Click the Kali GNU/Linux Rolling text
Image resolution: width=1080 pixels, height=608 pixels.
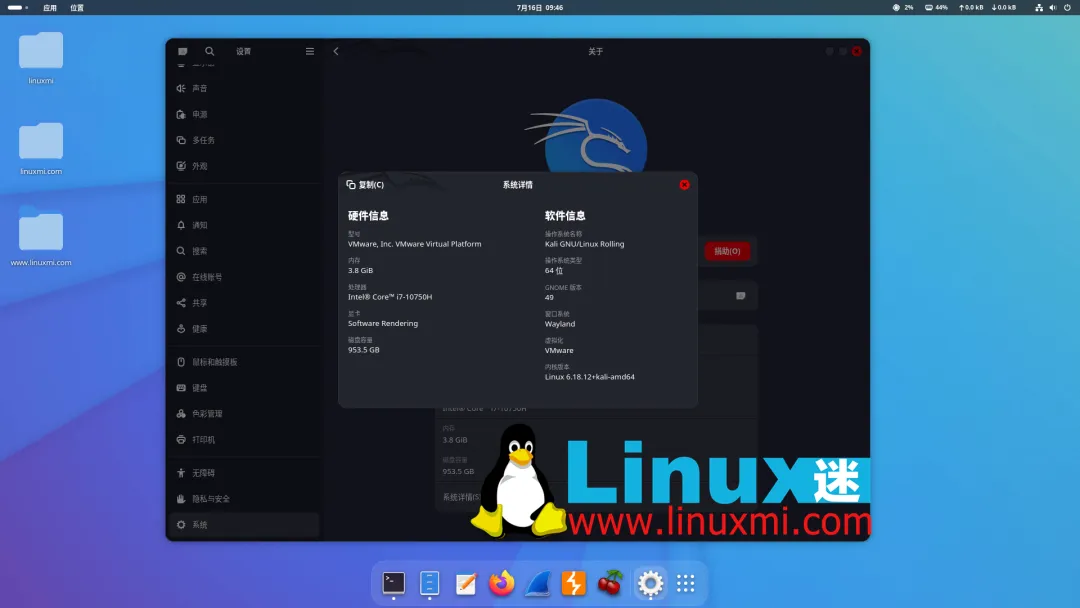[584, 244]
